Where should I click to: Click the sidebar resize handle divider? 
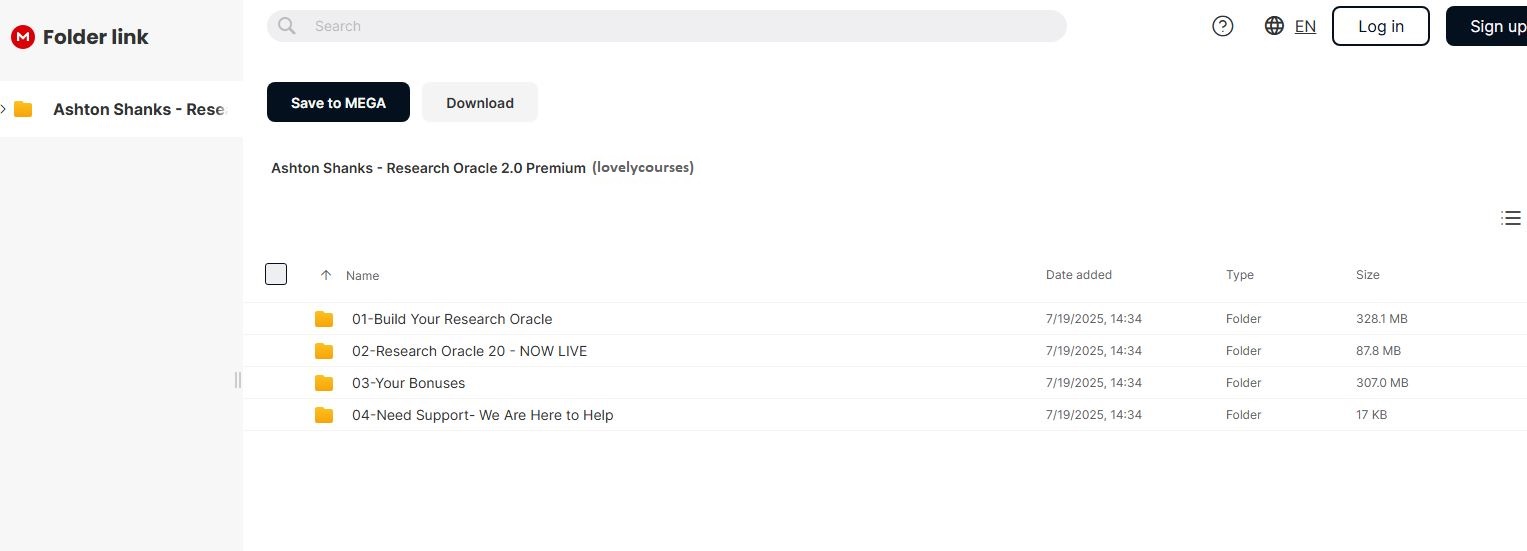pyautogui.click(x=238, y=380)
